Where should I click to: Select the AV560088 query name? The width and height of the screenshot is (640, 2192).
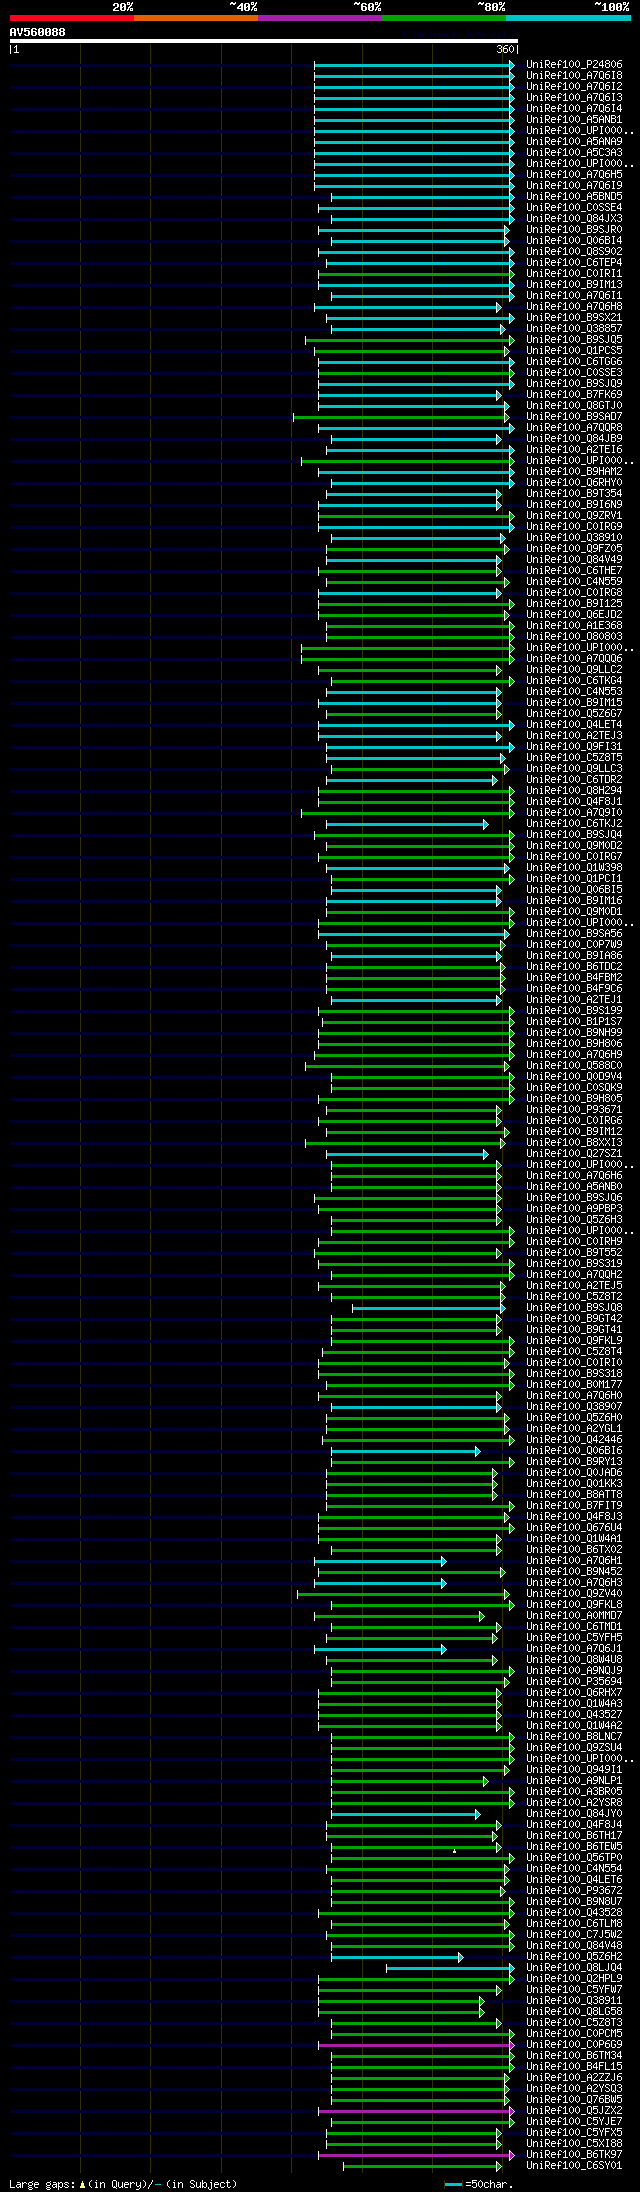(37, 32)
